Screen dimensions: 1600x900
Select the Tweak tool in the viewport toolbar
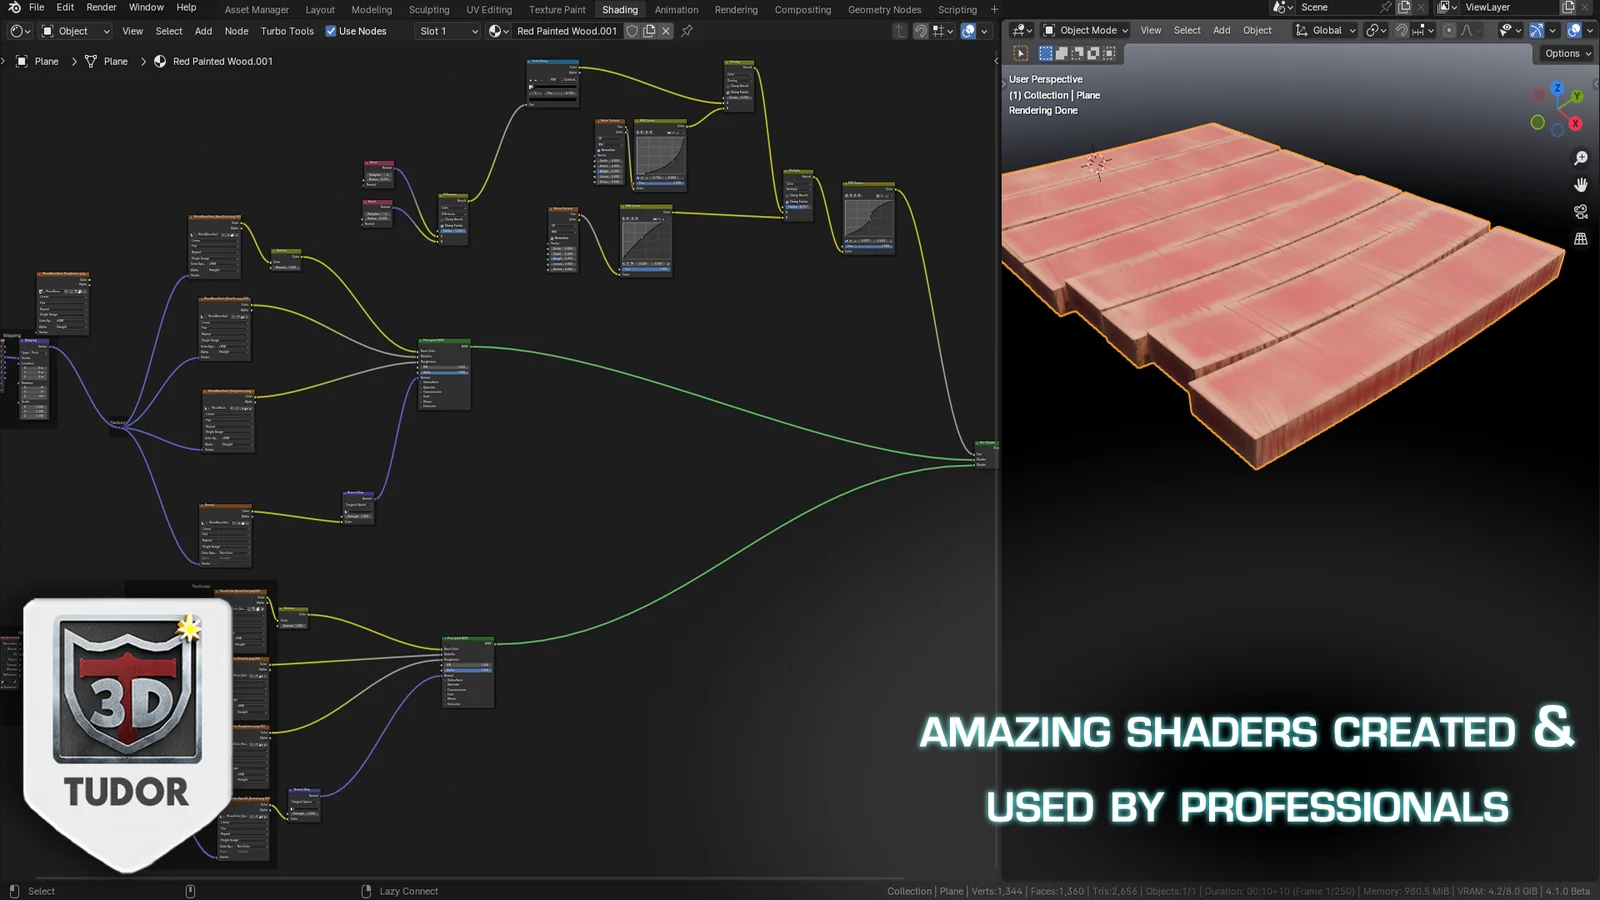click(x=1021, y=53)
